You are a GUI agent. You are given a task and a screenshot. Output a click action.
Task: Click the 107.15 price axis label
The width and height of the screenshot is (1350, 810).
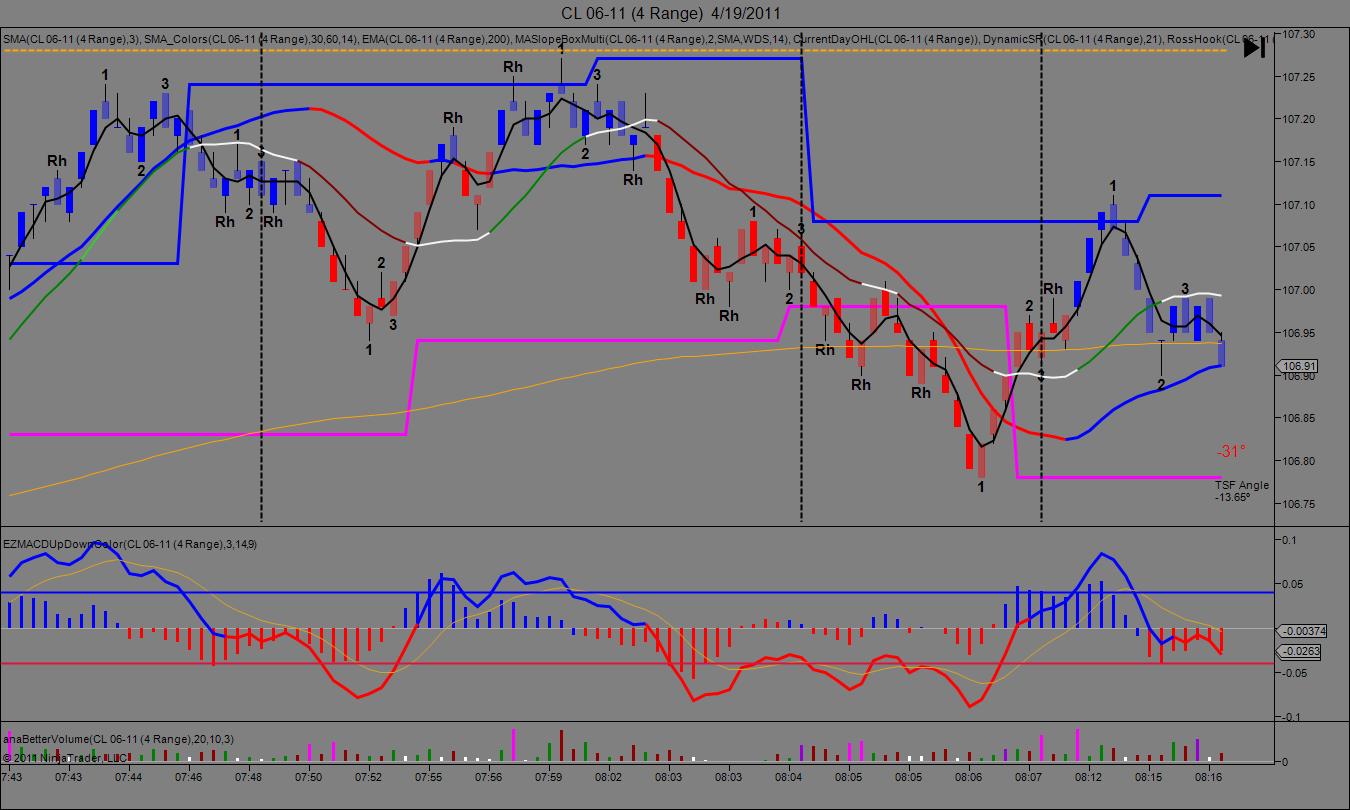pyautogui.click(x=1298, y=162)
